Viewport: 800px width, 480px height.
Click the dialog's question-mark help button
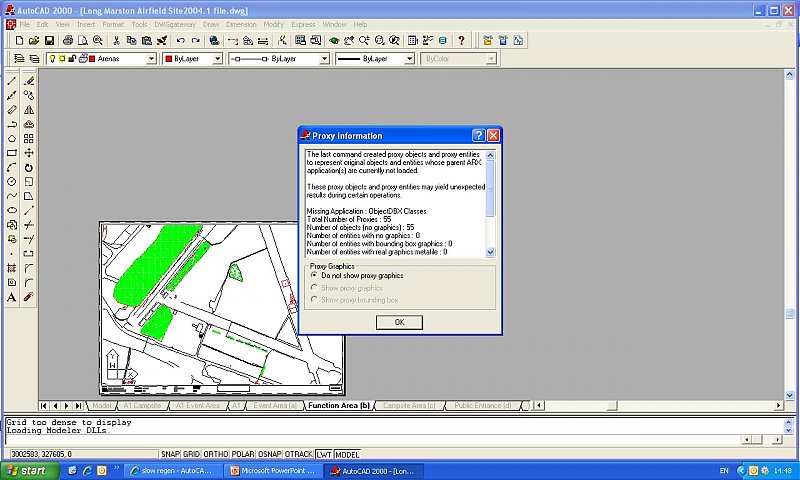coord(478,135)
